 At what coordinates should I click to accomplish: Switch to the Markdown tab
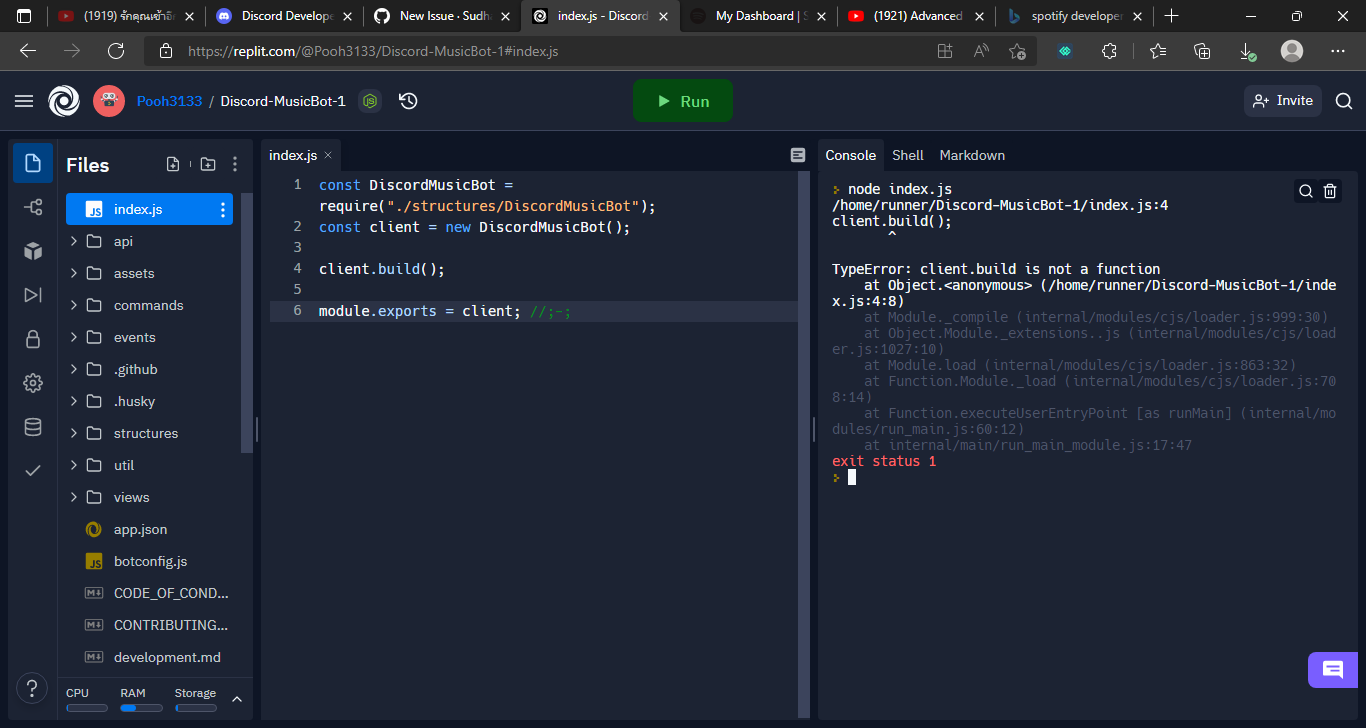(971, 155)
